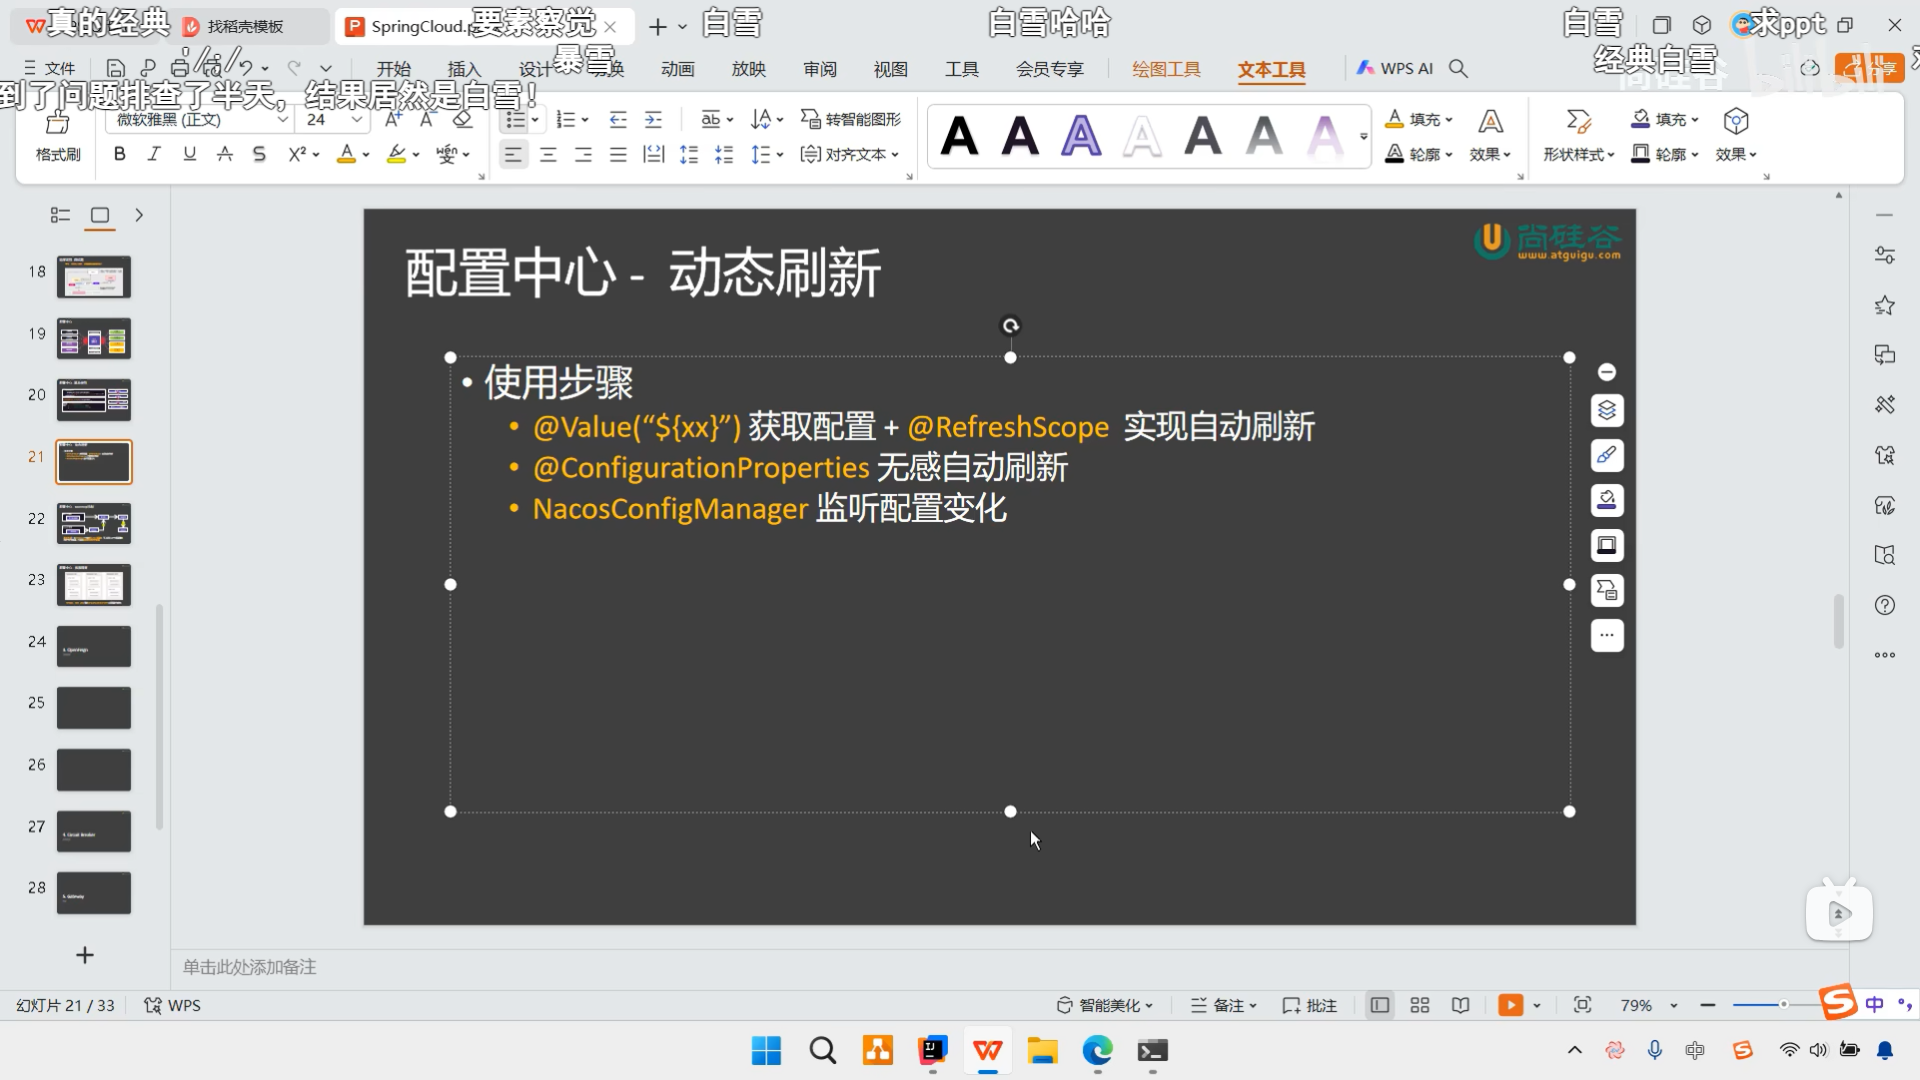This screenshot has width=1920, height=1080.
Task: Toggle the normal view layout button
Action: 1379,1005
